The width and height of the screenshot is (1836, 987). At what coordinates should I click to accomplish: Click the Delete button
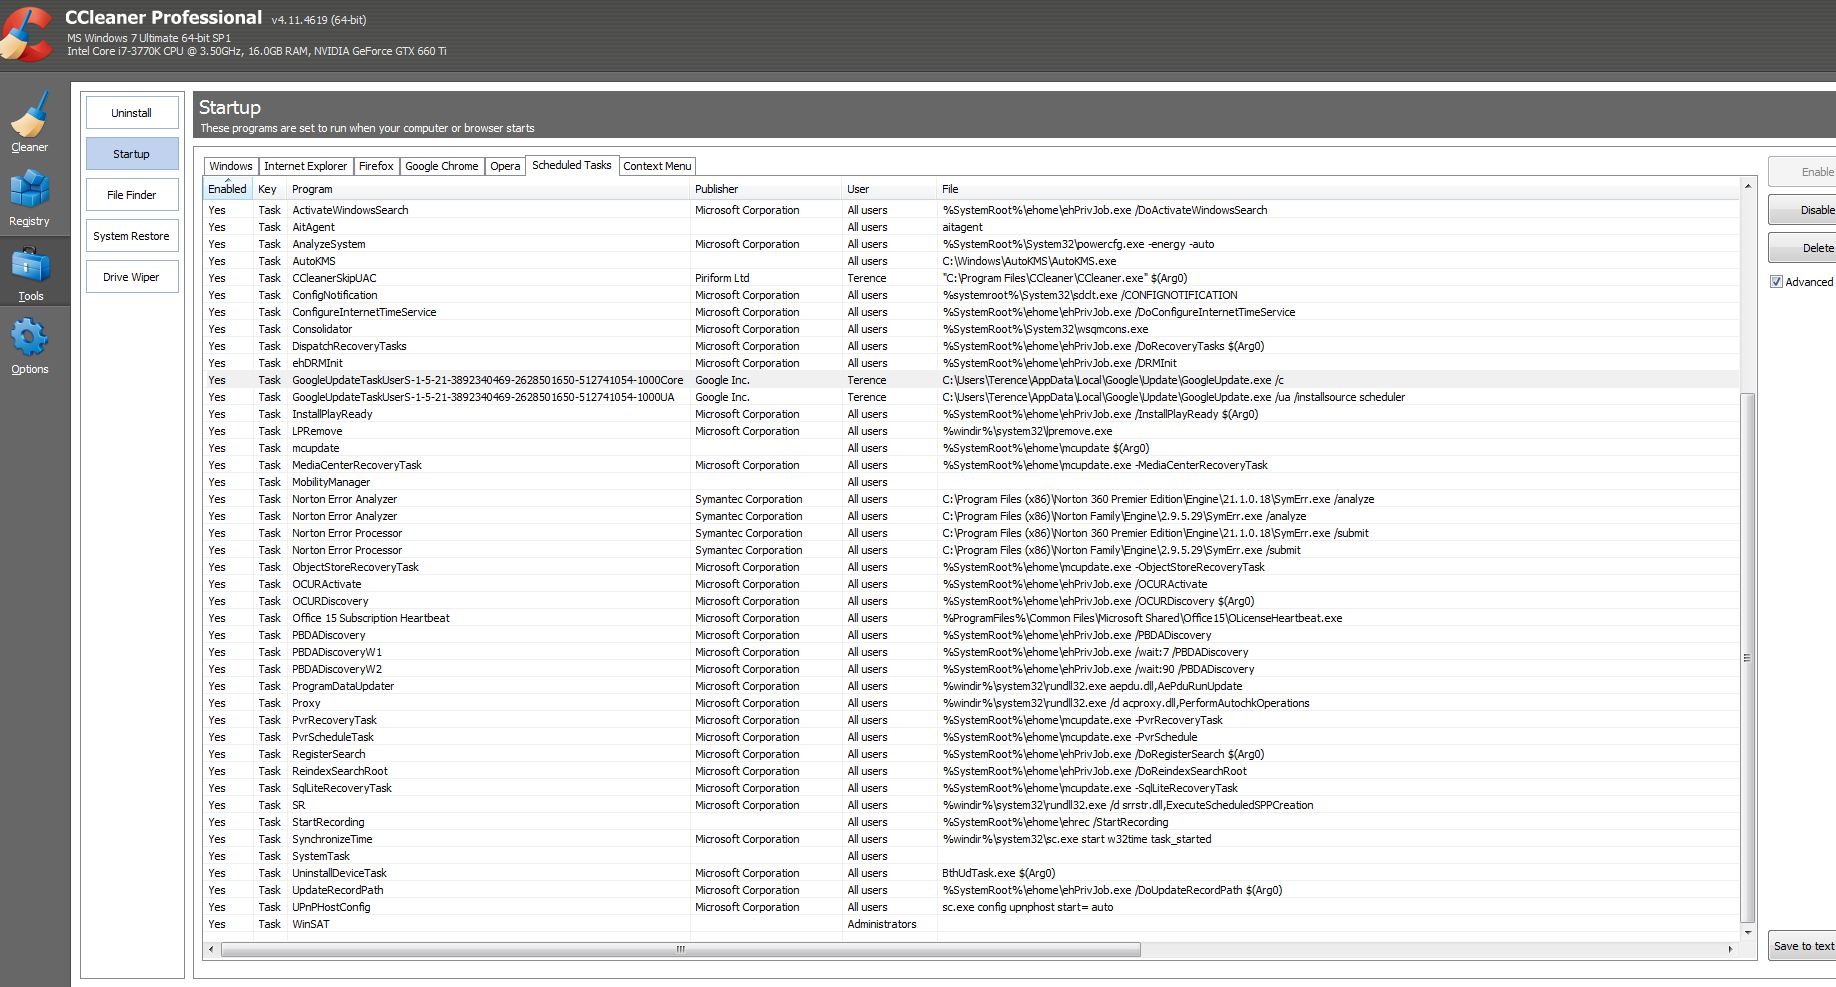[1802, 248]
